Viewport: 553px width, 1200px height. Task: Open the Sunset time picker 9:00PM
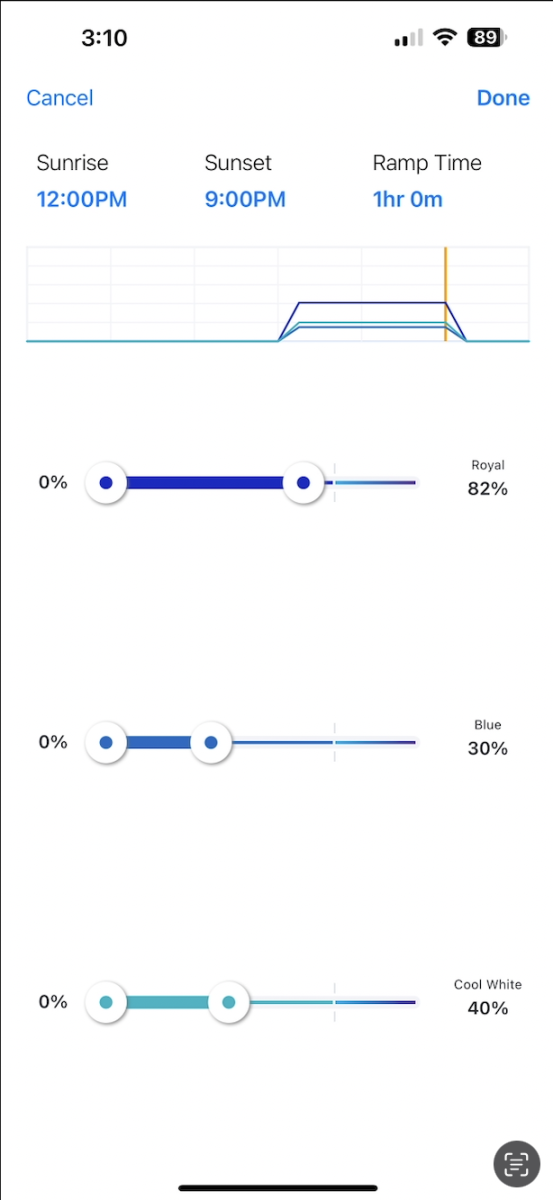[245, 199]
